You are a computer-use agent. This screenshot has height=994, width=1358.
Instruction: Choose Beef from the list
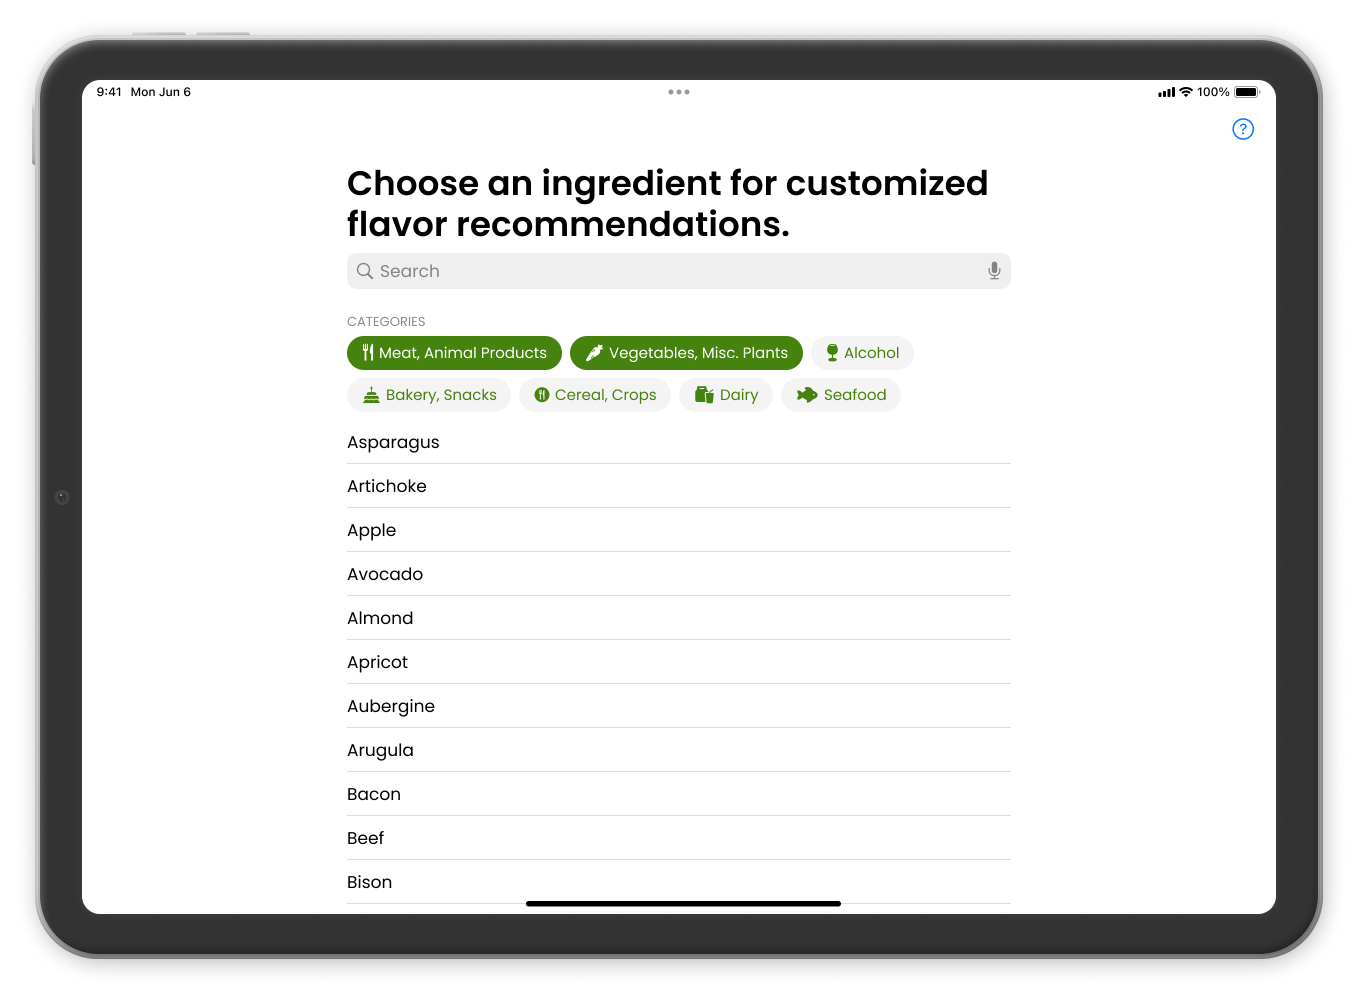[x=366, y=838]
